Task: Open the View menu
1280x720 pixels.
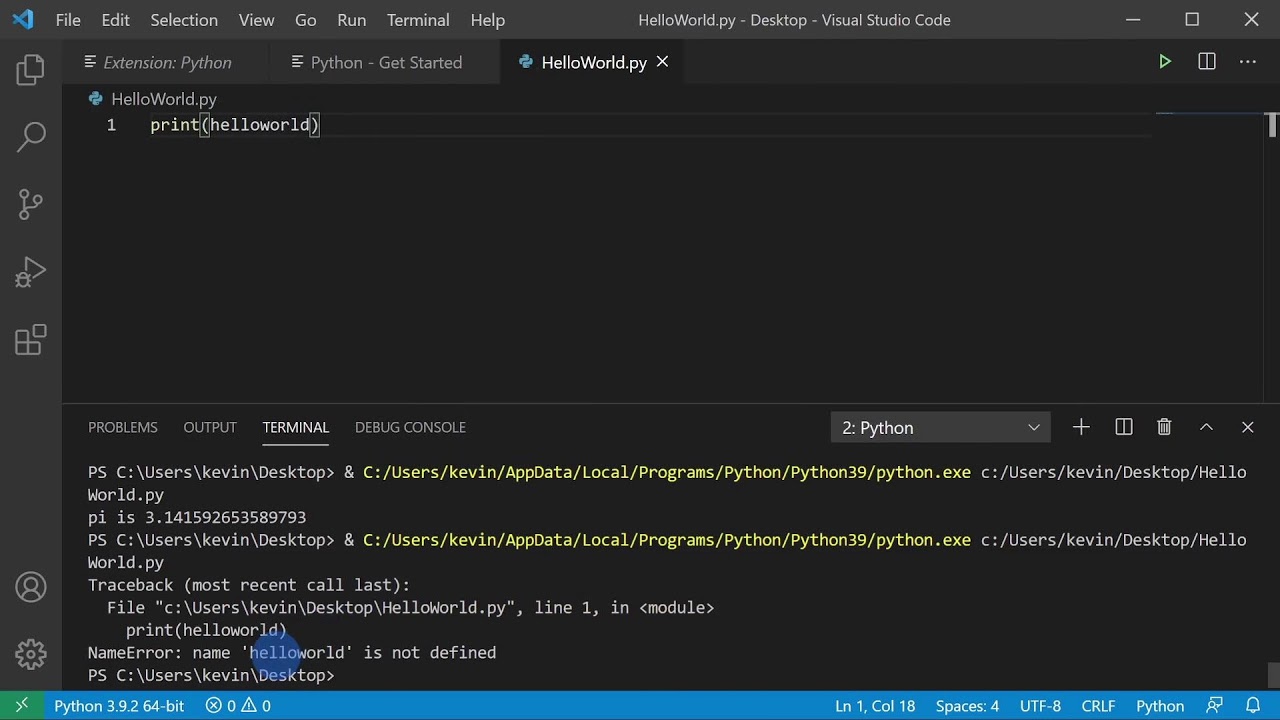Action: pos(256,20)
